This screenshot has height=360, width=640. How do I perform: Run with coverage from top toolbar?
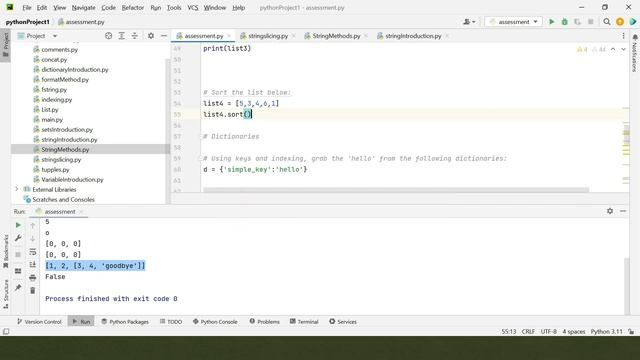577,22
